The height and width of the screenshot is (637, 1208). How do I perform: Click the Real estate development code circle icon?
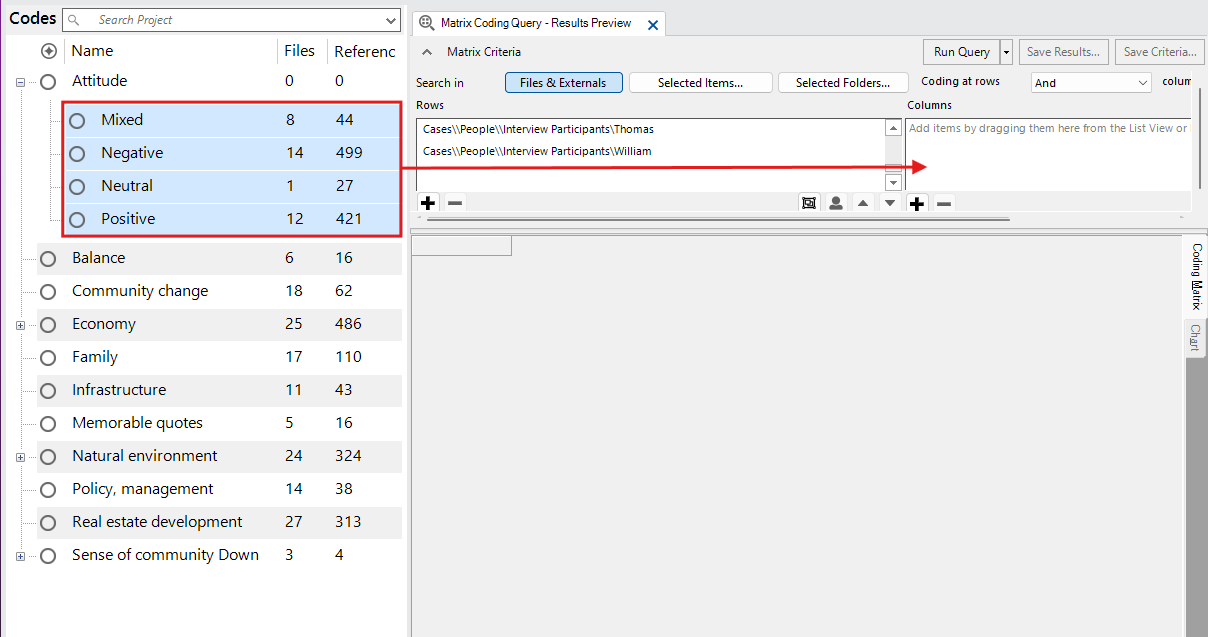48,523
